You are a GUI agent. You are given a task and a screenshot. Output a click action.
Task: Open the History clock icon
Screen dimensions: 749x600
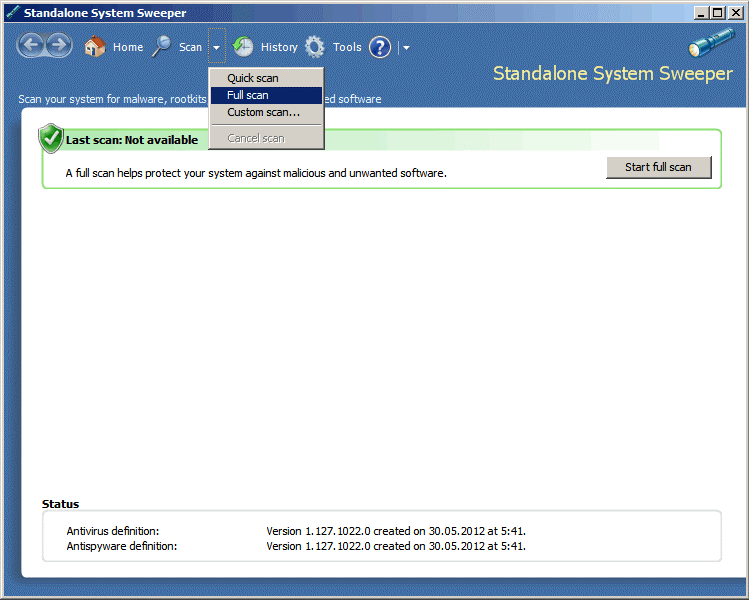243,47
